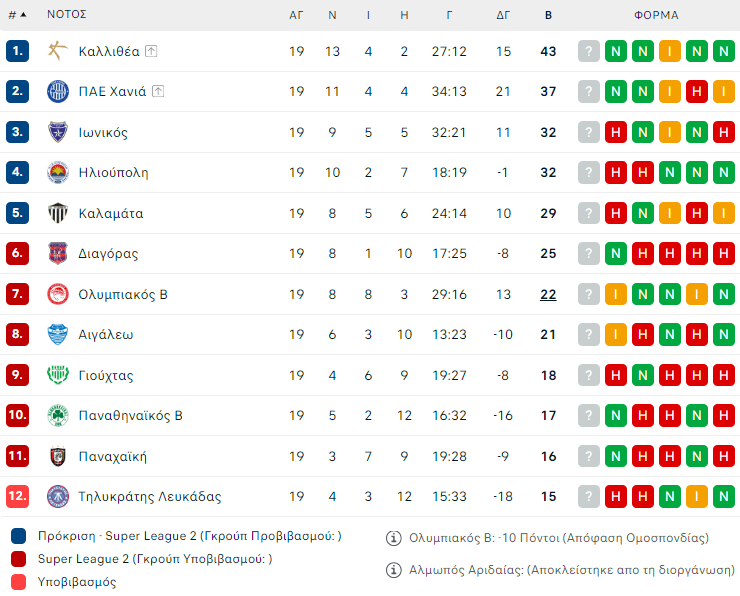Sort standings by Β points column
The image size is (740, 596).
[548, 15]
